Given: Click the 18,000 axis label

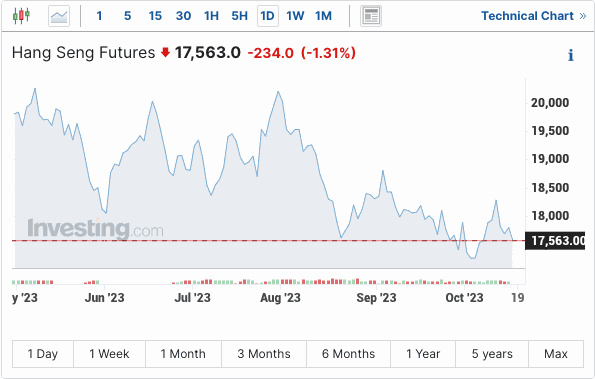Looking at the screenshot, I should 550,215.
